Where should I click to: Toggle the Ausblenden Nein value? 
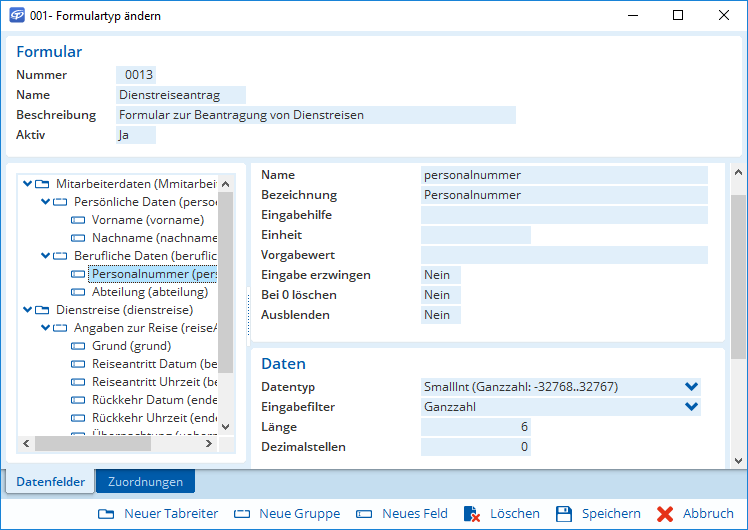click(440, 315)
